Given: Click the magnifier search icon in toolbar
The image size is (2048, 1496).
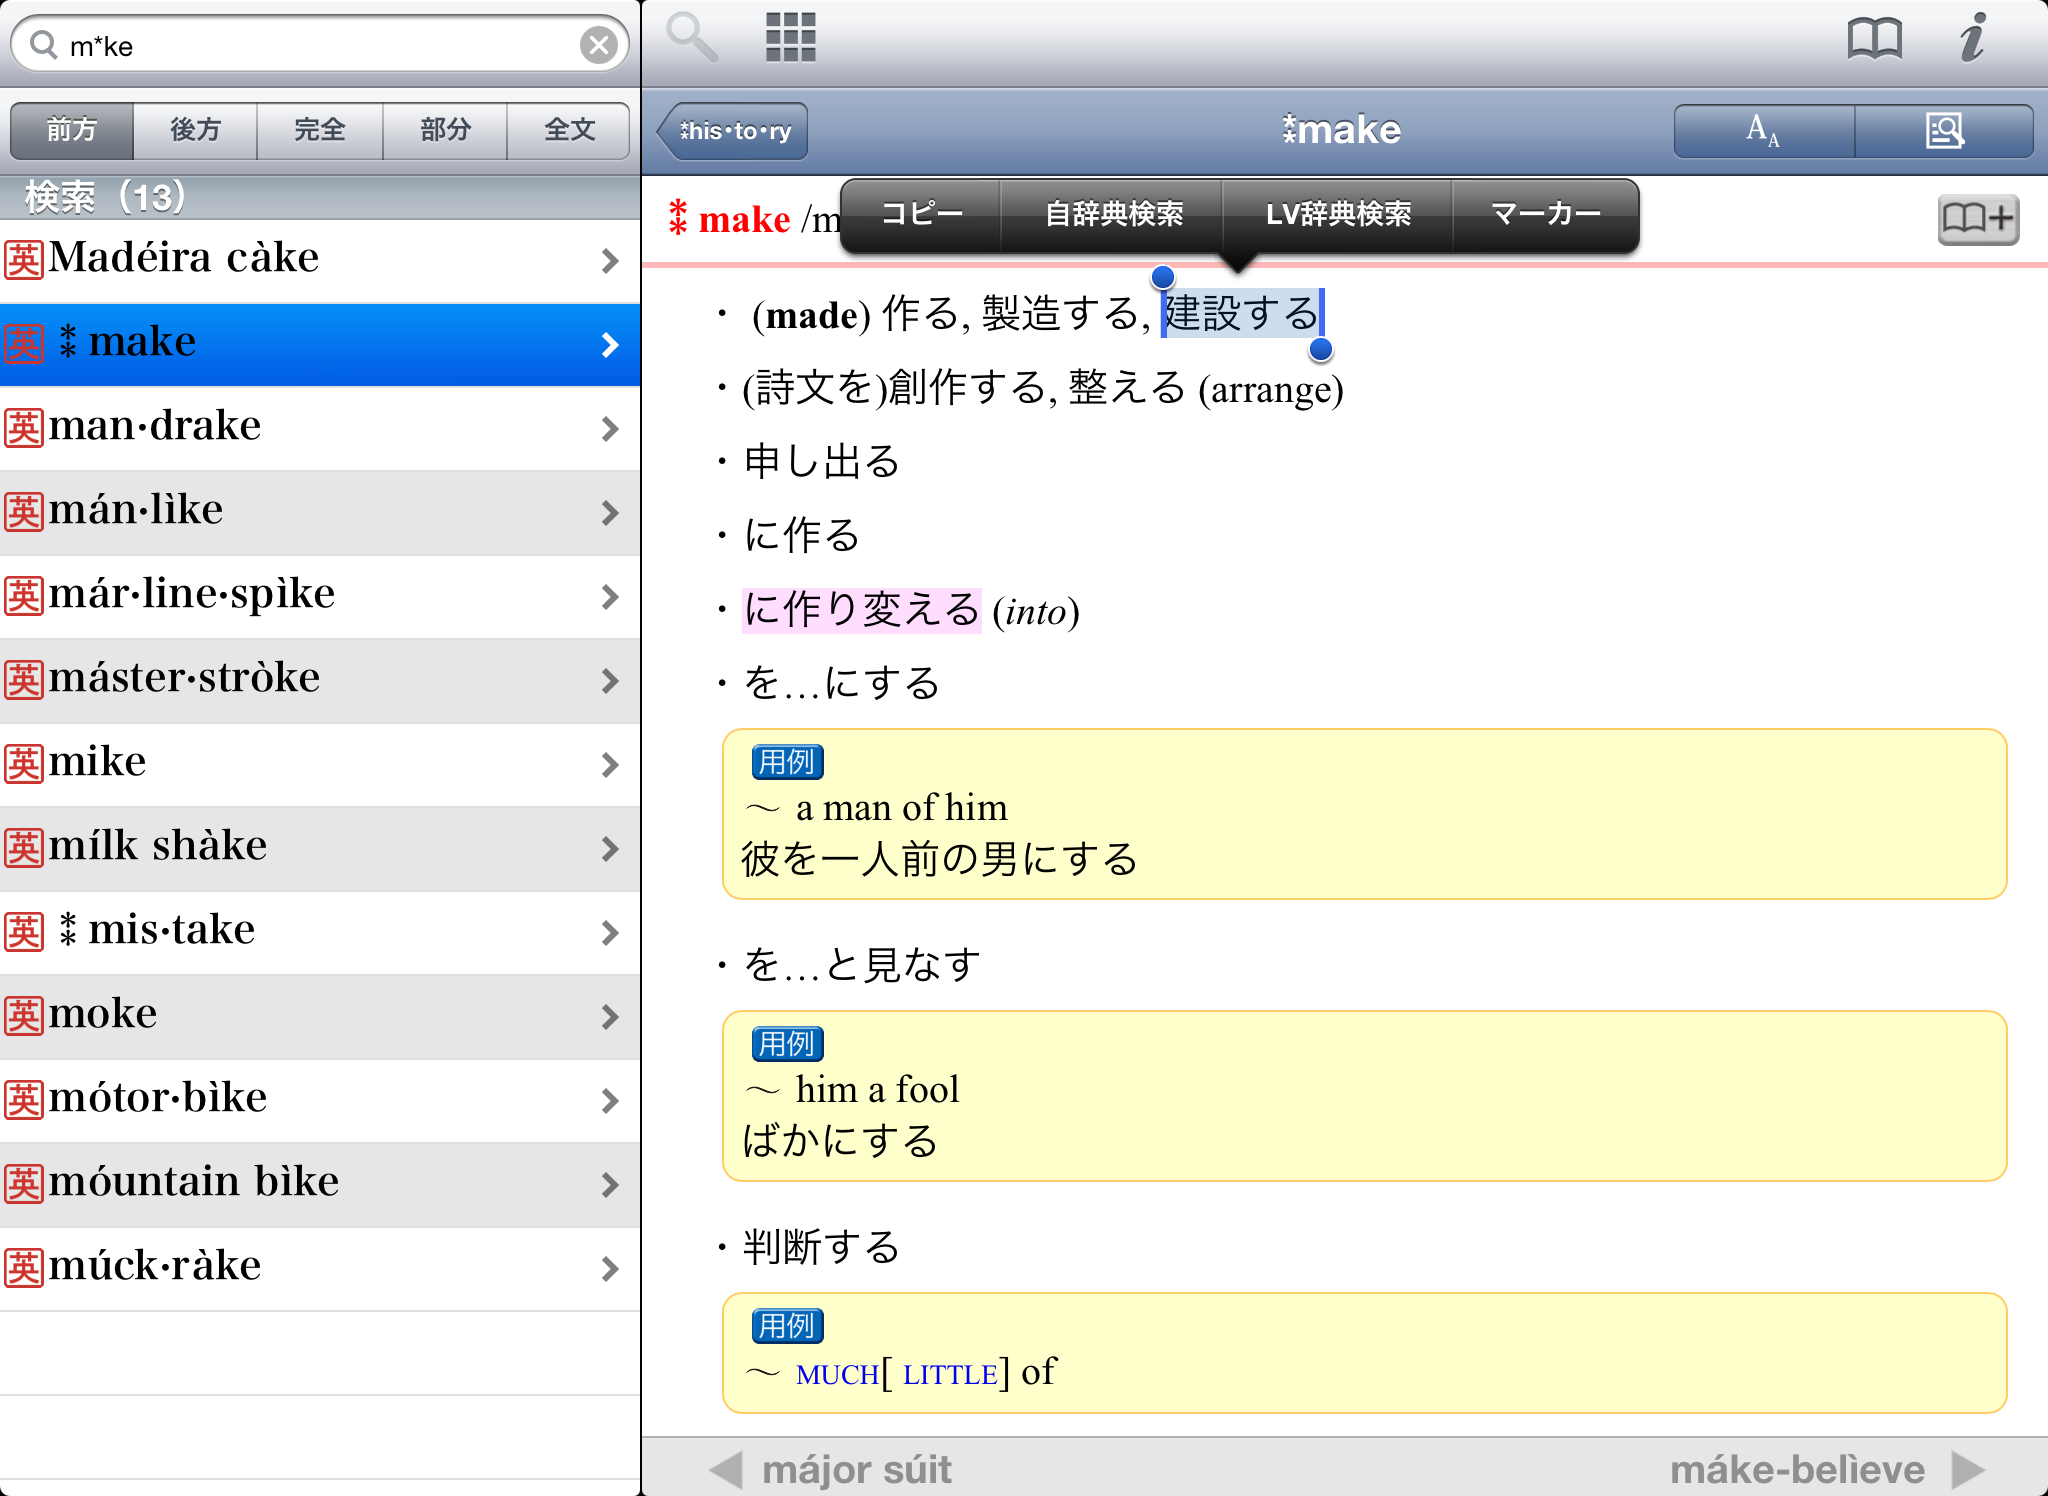Looking at the screenshot, I should tap(691, 38).
